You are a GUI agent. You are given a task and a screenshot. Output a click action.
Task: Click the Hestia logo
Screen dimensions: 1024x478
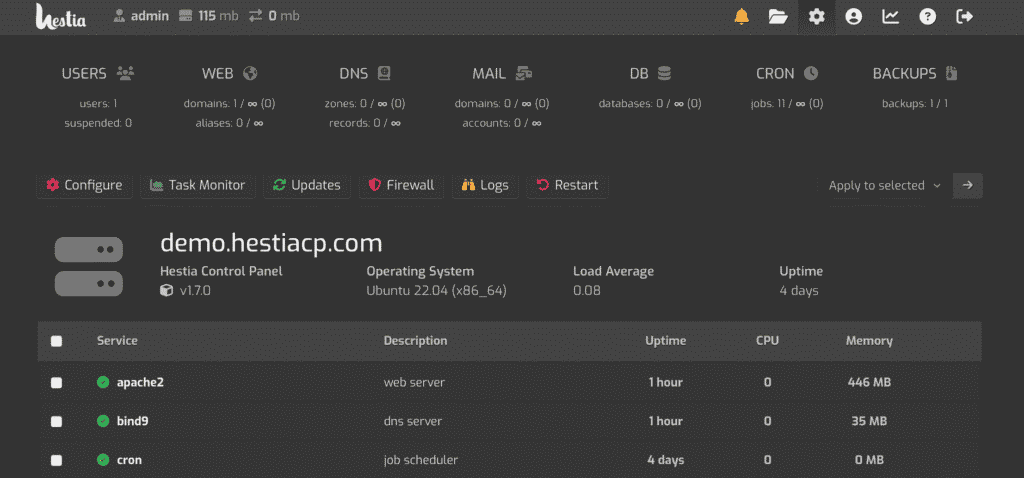point(61,16)
